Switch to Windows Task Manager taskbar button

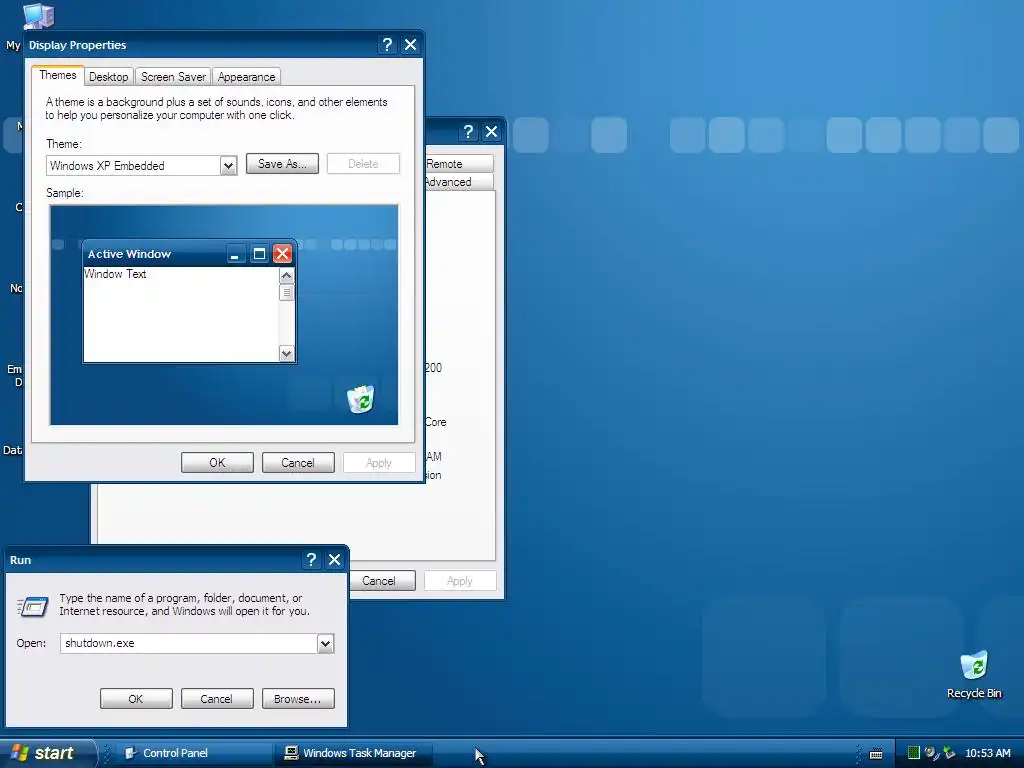(353, 753)
